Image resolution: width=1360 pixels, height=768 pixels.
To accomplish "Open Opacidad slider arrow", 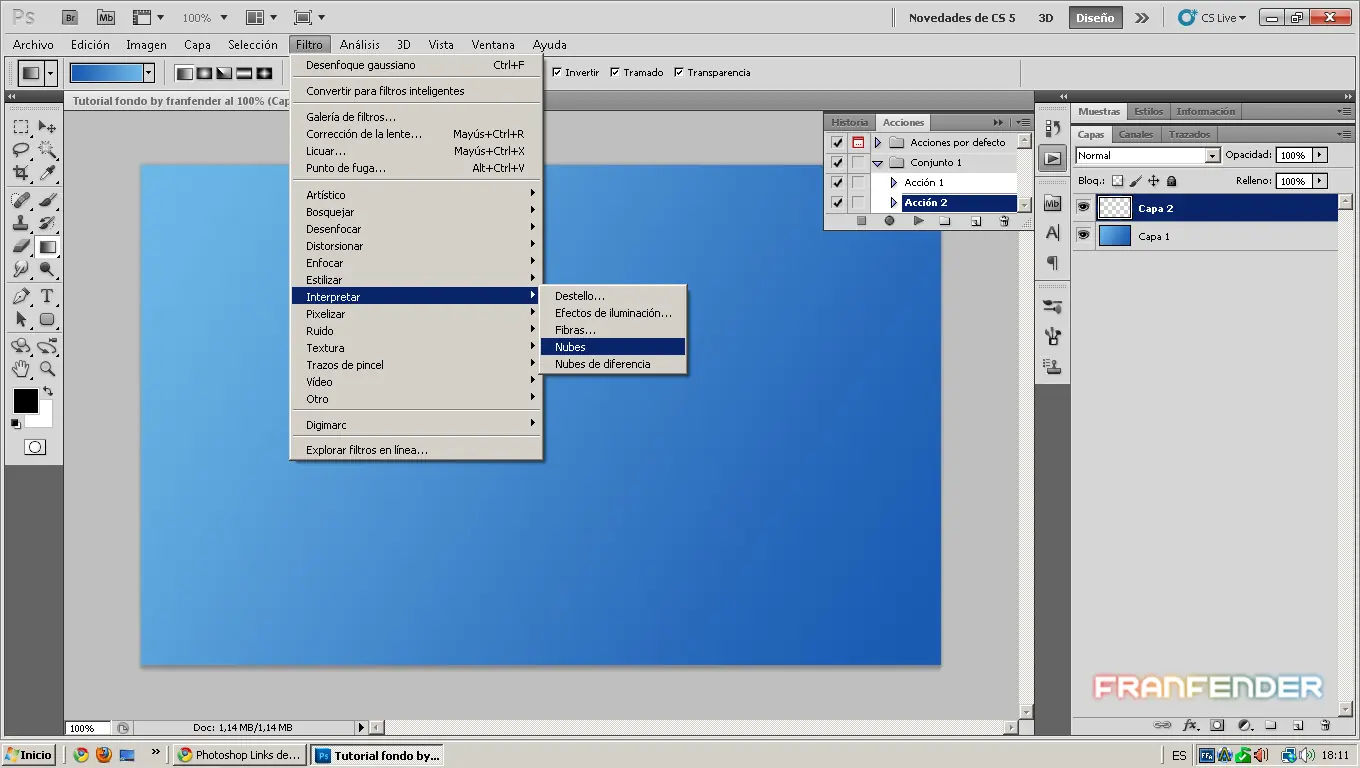I will [1320, 155].
